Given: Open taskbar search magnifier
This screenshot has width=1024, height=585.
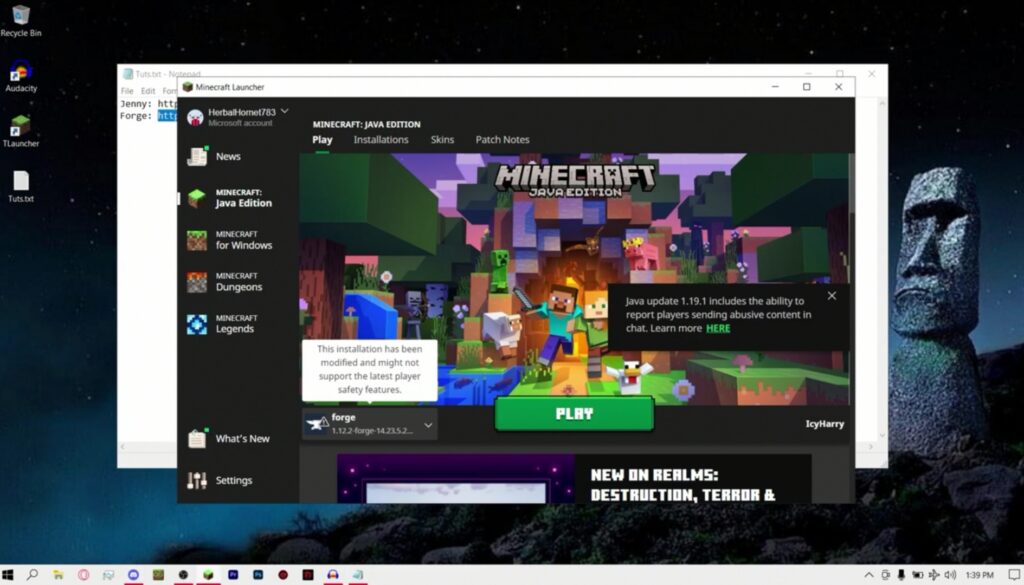Looking at the screenshot, I should [32, 575].
